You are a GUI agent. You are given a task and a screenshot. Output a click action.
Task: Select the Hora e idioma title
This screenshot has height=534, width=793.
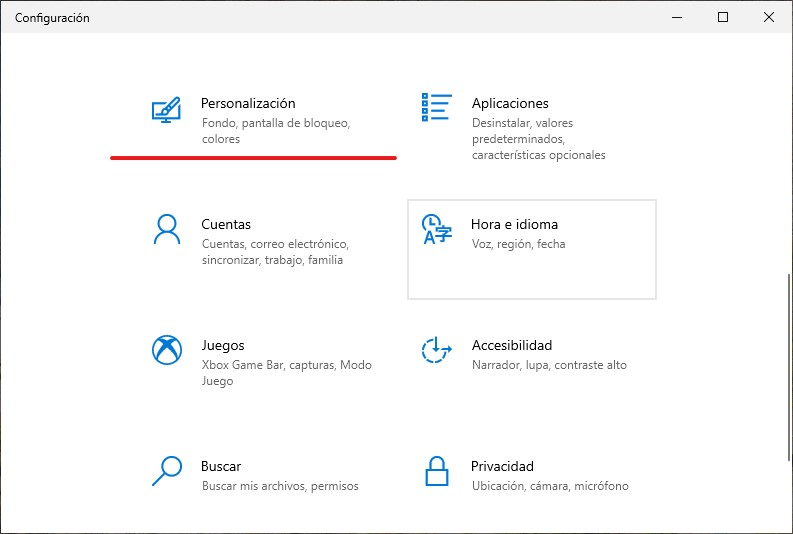(x=514, y=224)
